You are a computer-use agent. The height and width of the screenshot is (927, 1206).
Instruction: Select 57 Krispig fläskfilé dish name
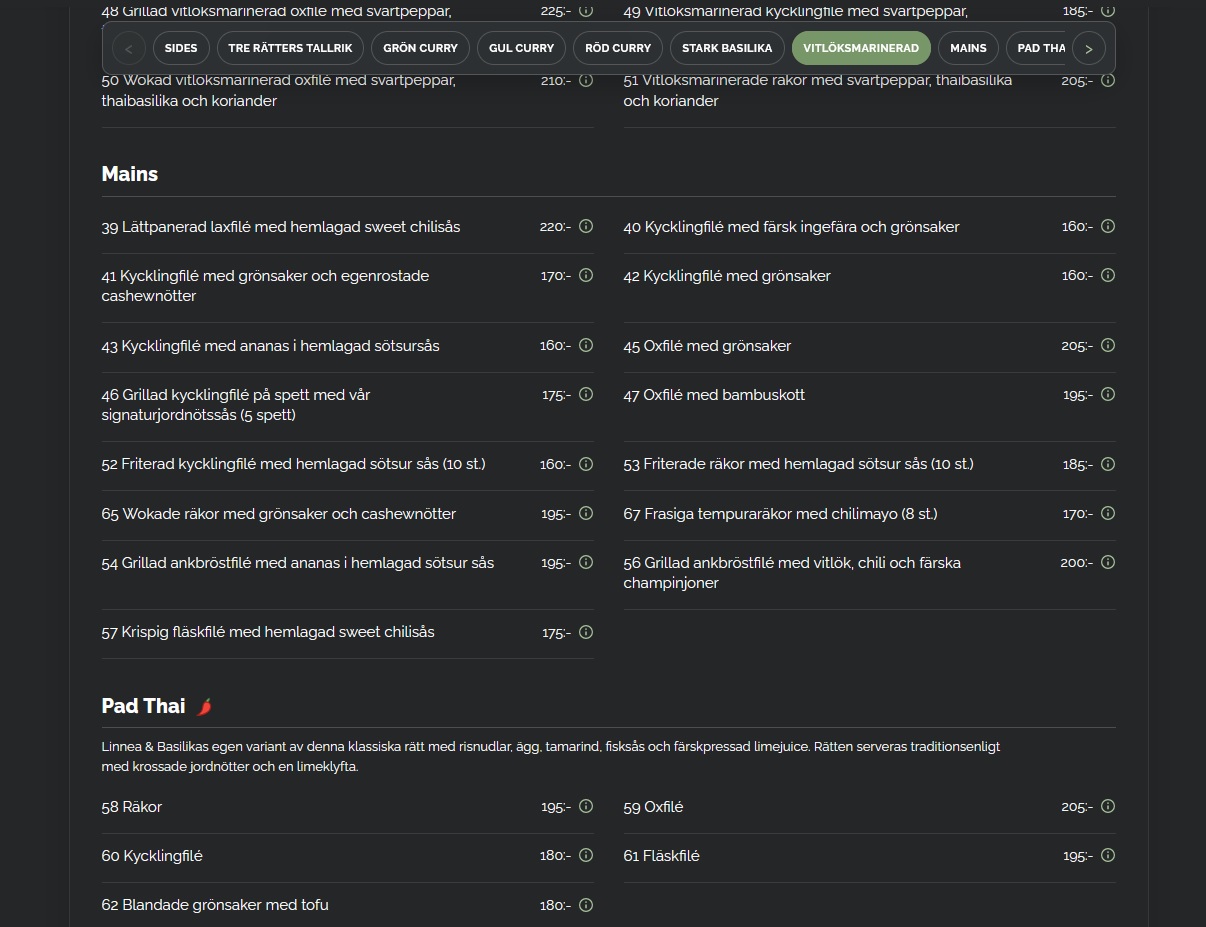point(268,632)
